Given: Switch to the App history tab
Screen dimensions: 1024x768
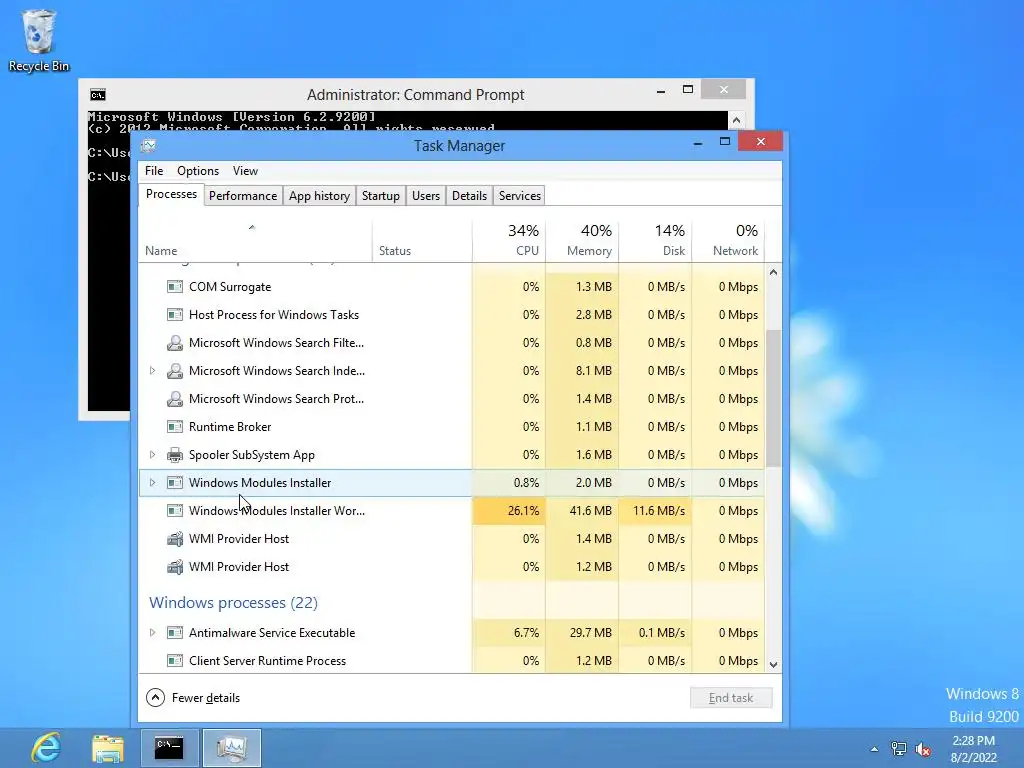Looking at the screenshot, I should [319, 196].
